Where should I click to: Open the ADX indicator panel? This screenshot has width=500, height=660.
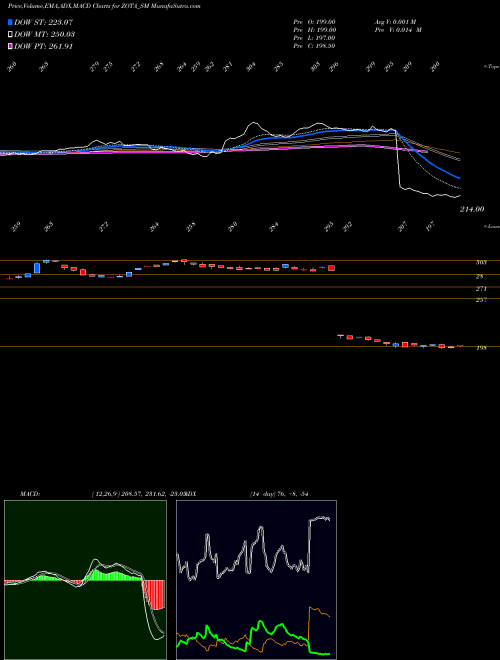pos(256,580)
